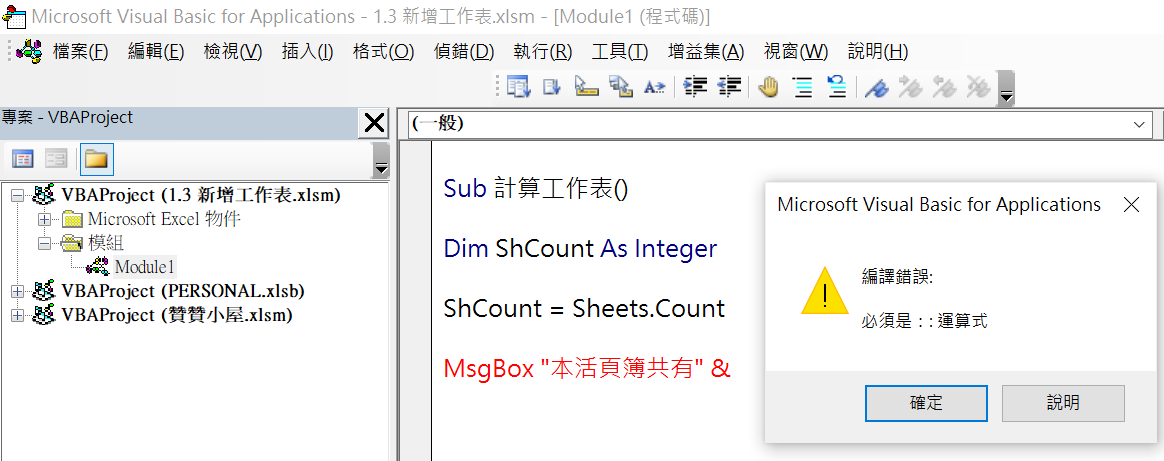
Task: Click the List Properties/Methods toolbar icon
Action: pyautogui.click(x=519, y=87)
